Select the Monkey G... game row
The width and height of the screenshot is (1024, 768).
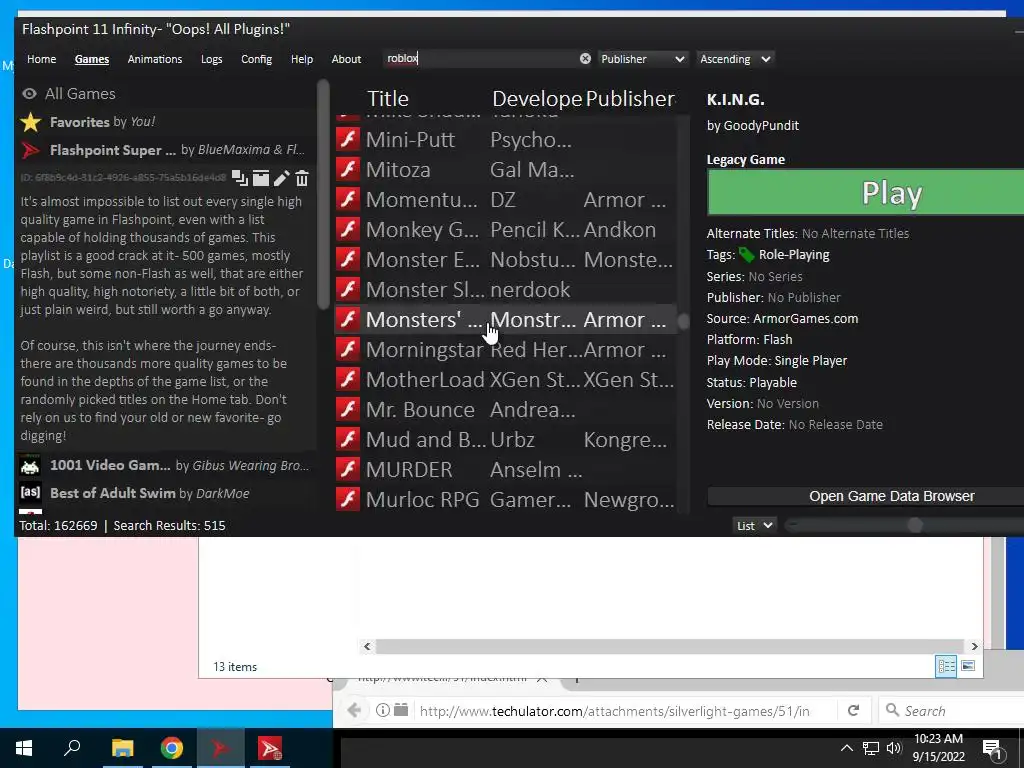[505, 229]
